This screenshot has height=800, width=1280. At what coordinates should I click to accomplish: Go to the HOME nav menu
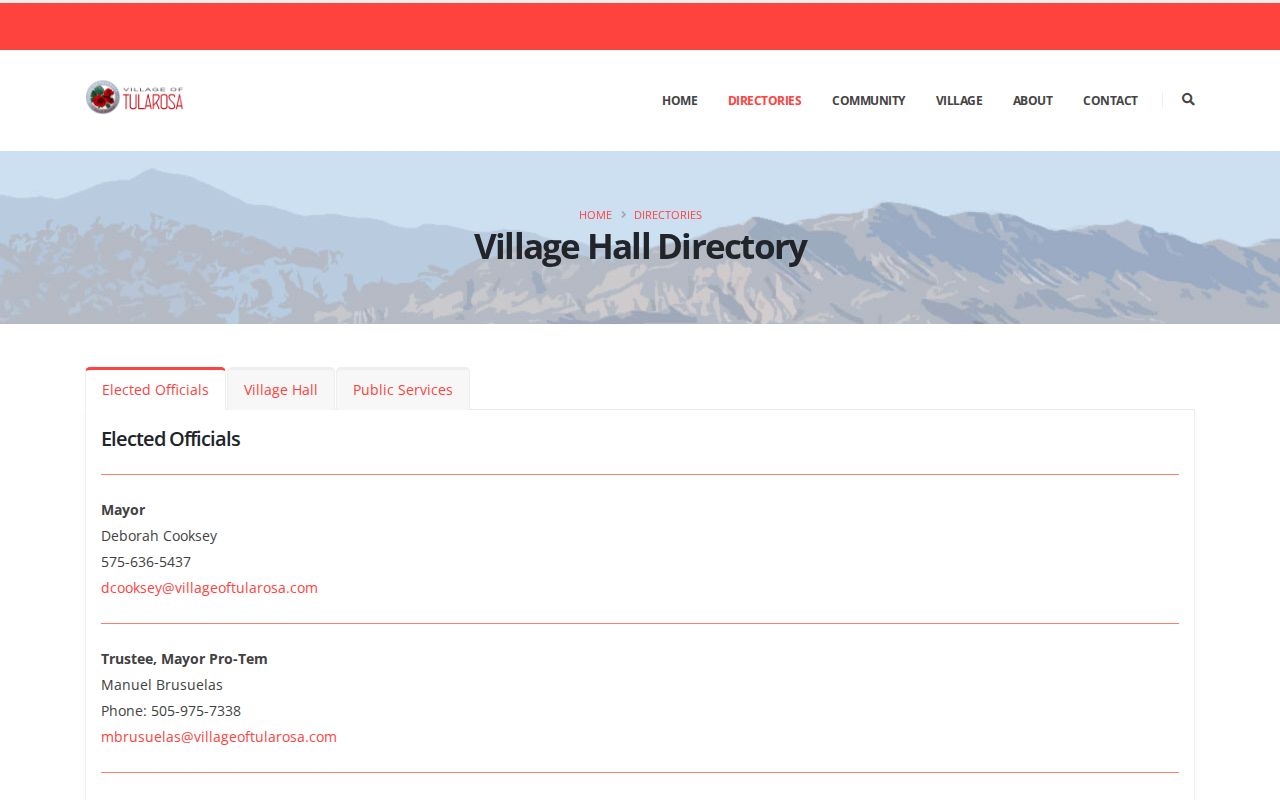coord(680,100)
